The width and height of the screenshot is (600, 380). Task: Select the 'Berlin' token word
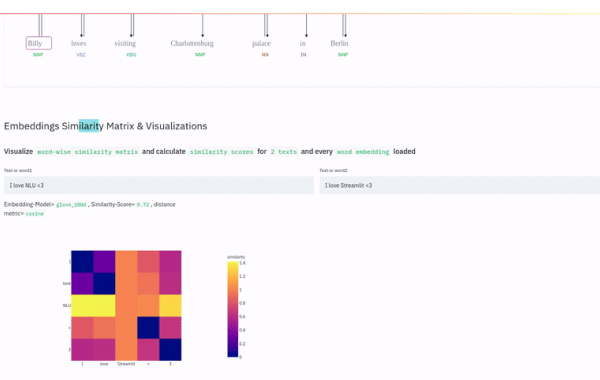[x=339, y=44]
